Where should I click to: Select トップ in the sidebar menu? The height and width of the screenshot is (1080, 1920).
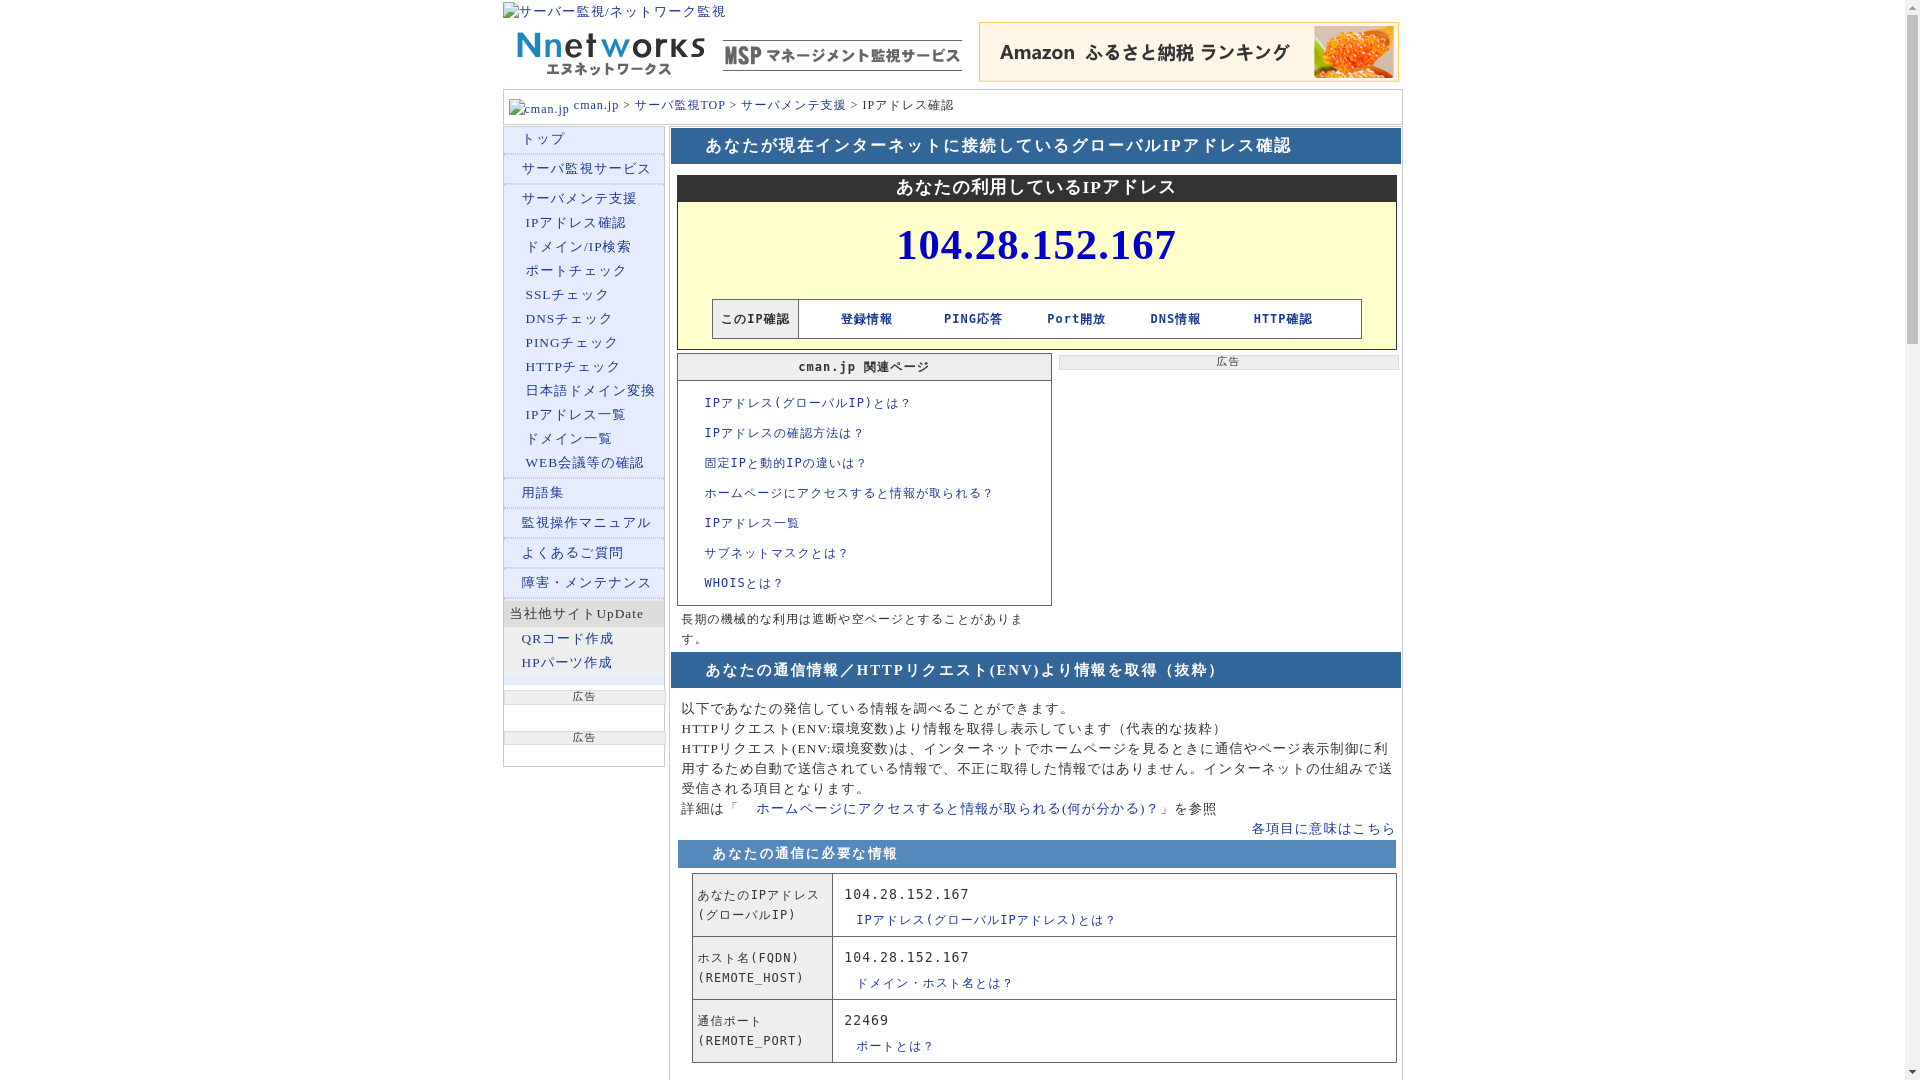[x=543, y=139]
